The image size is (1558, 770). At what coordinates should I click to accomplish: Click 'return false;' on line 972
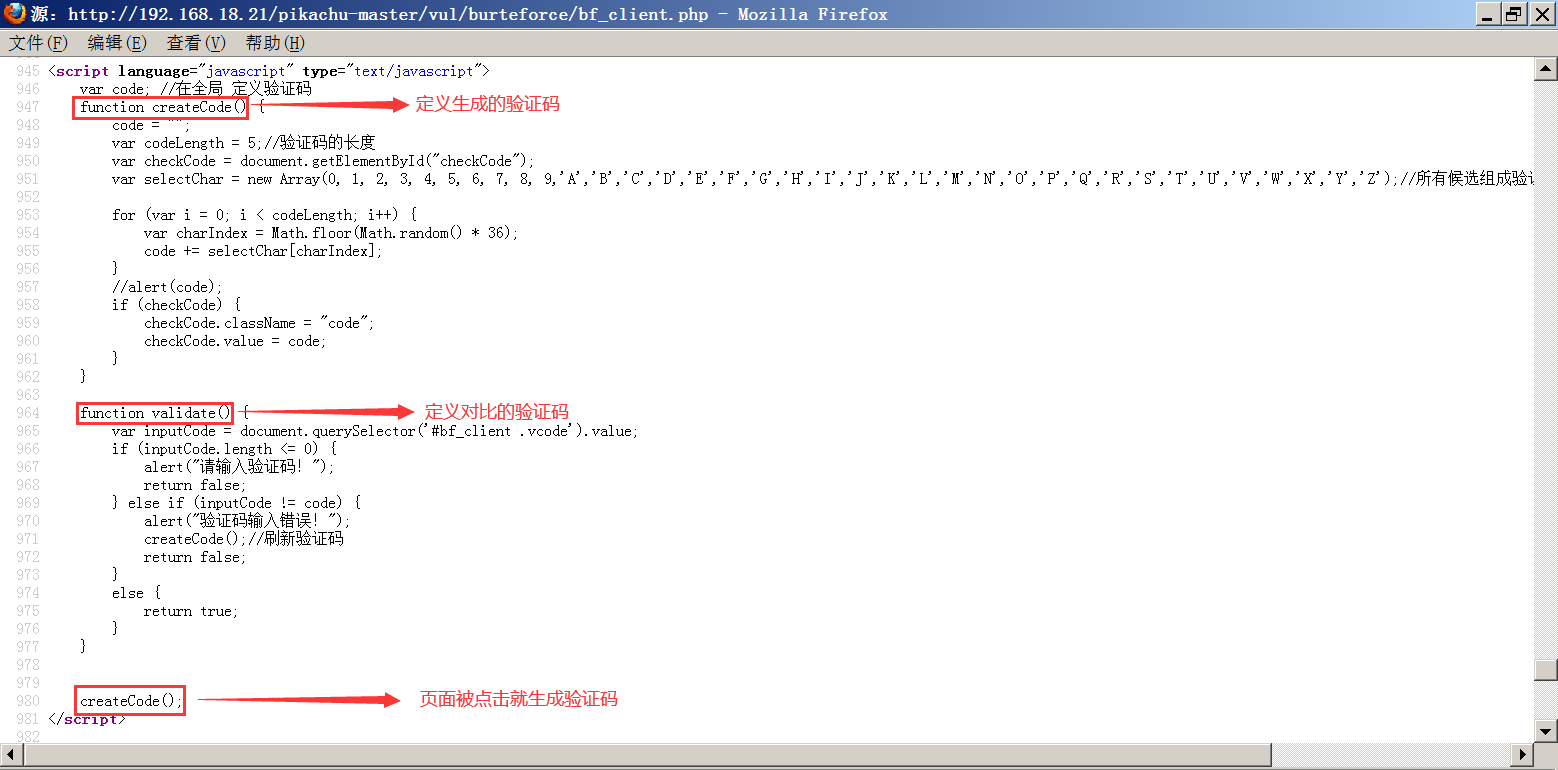195,557
